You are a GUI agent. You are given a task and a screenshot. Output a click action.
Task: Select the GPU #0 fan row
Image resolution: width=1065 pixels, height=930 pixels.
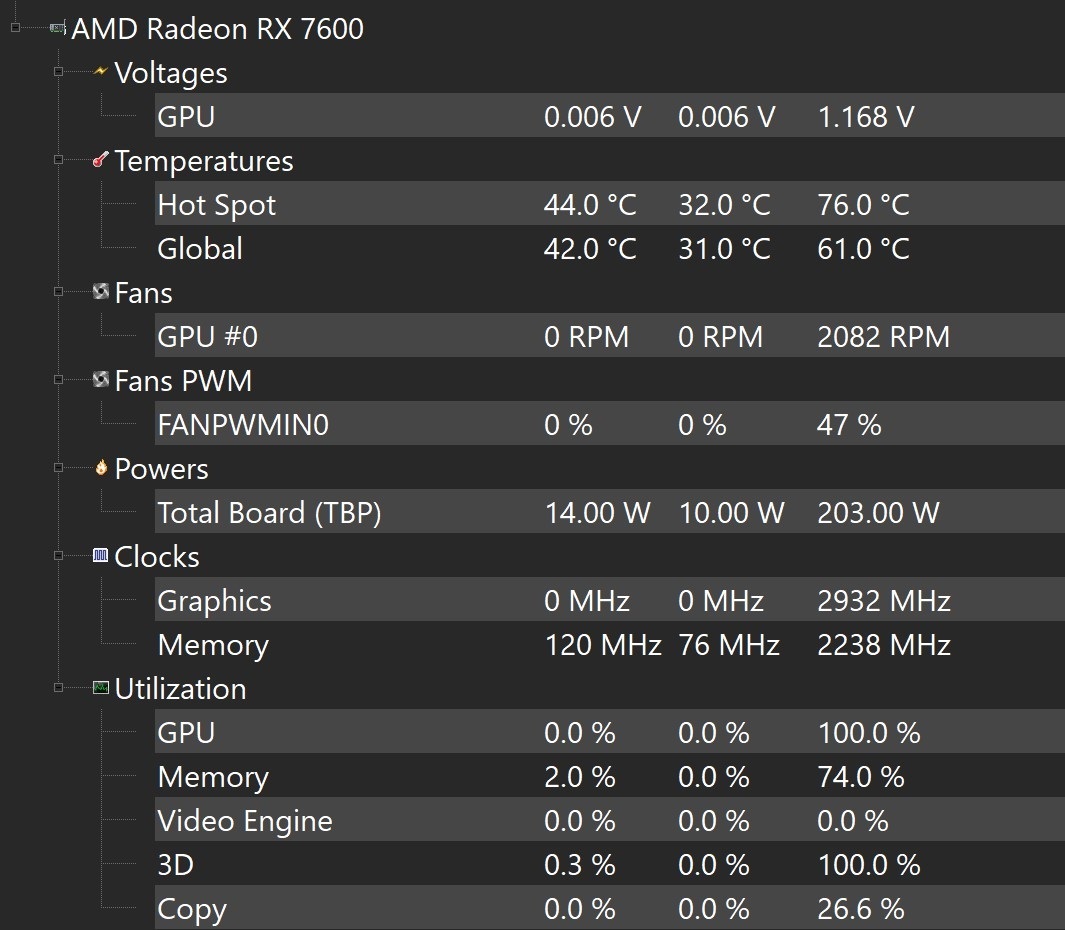[x=207, y=337]
